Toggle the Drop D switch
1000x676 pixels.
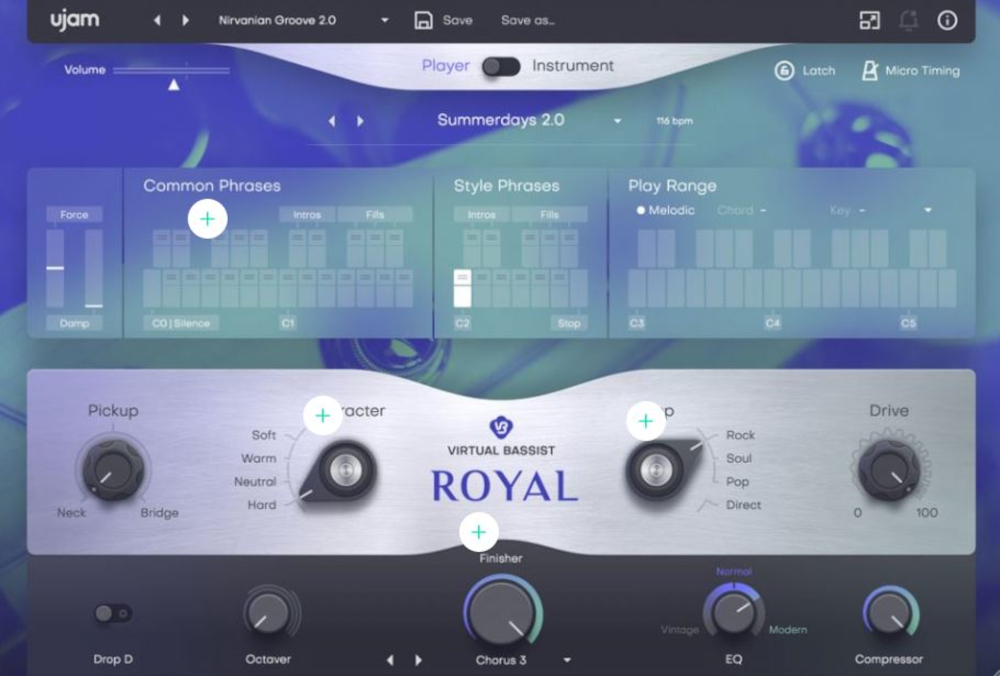click(113, 614)
